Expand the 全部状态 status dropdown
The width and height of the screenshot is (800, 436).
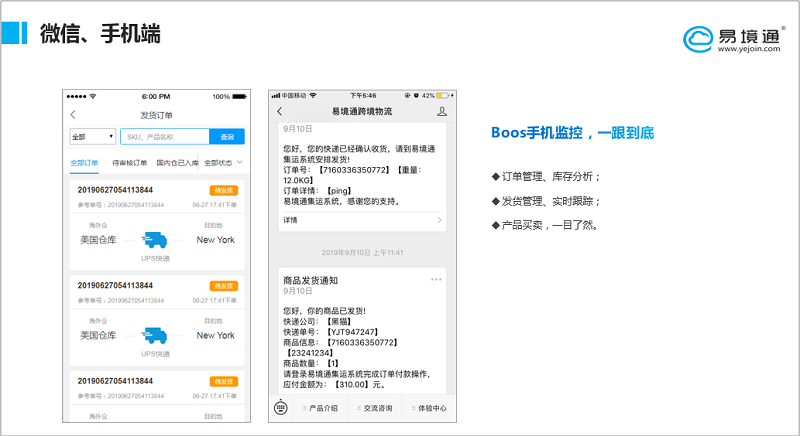pos(224,162)
